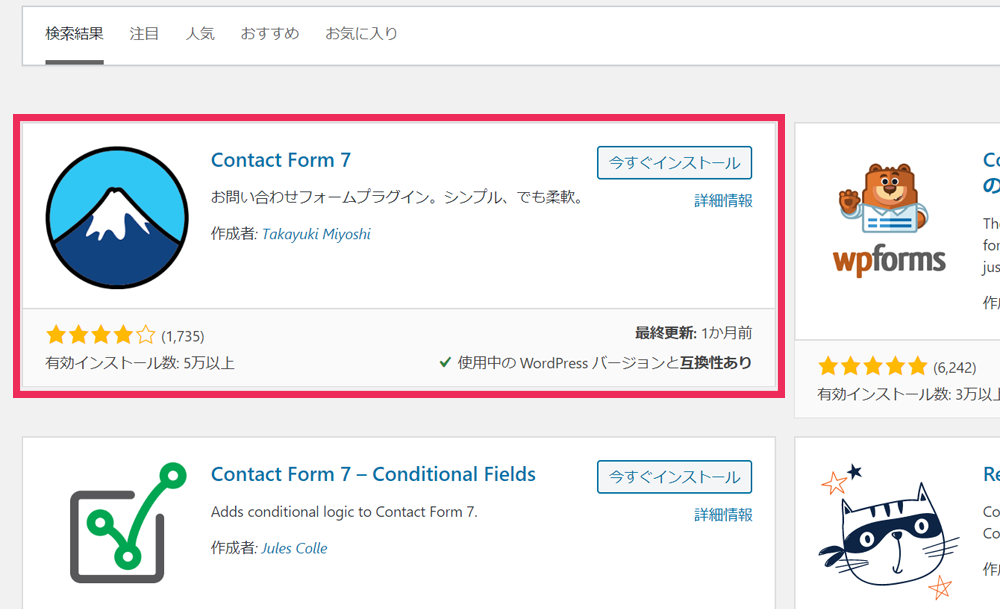This screenshot has width=1000, height=609.
Task: Click the WPForms five-star rating
Action: point(872,367)
